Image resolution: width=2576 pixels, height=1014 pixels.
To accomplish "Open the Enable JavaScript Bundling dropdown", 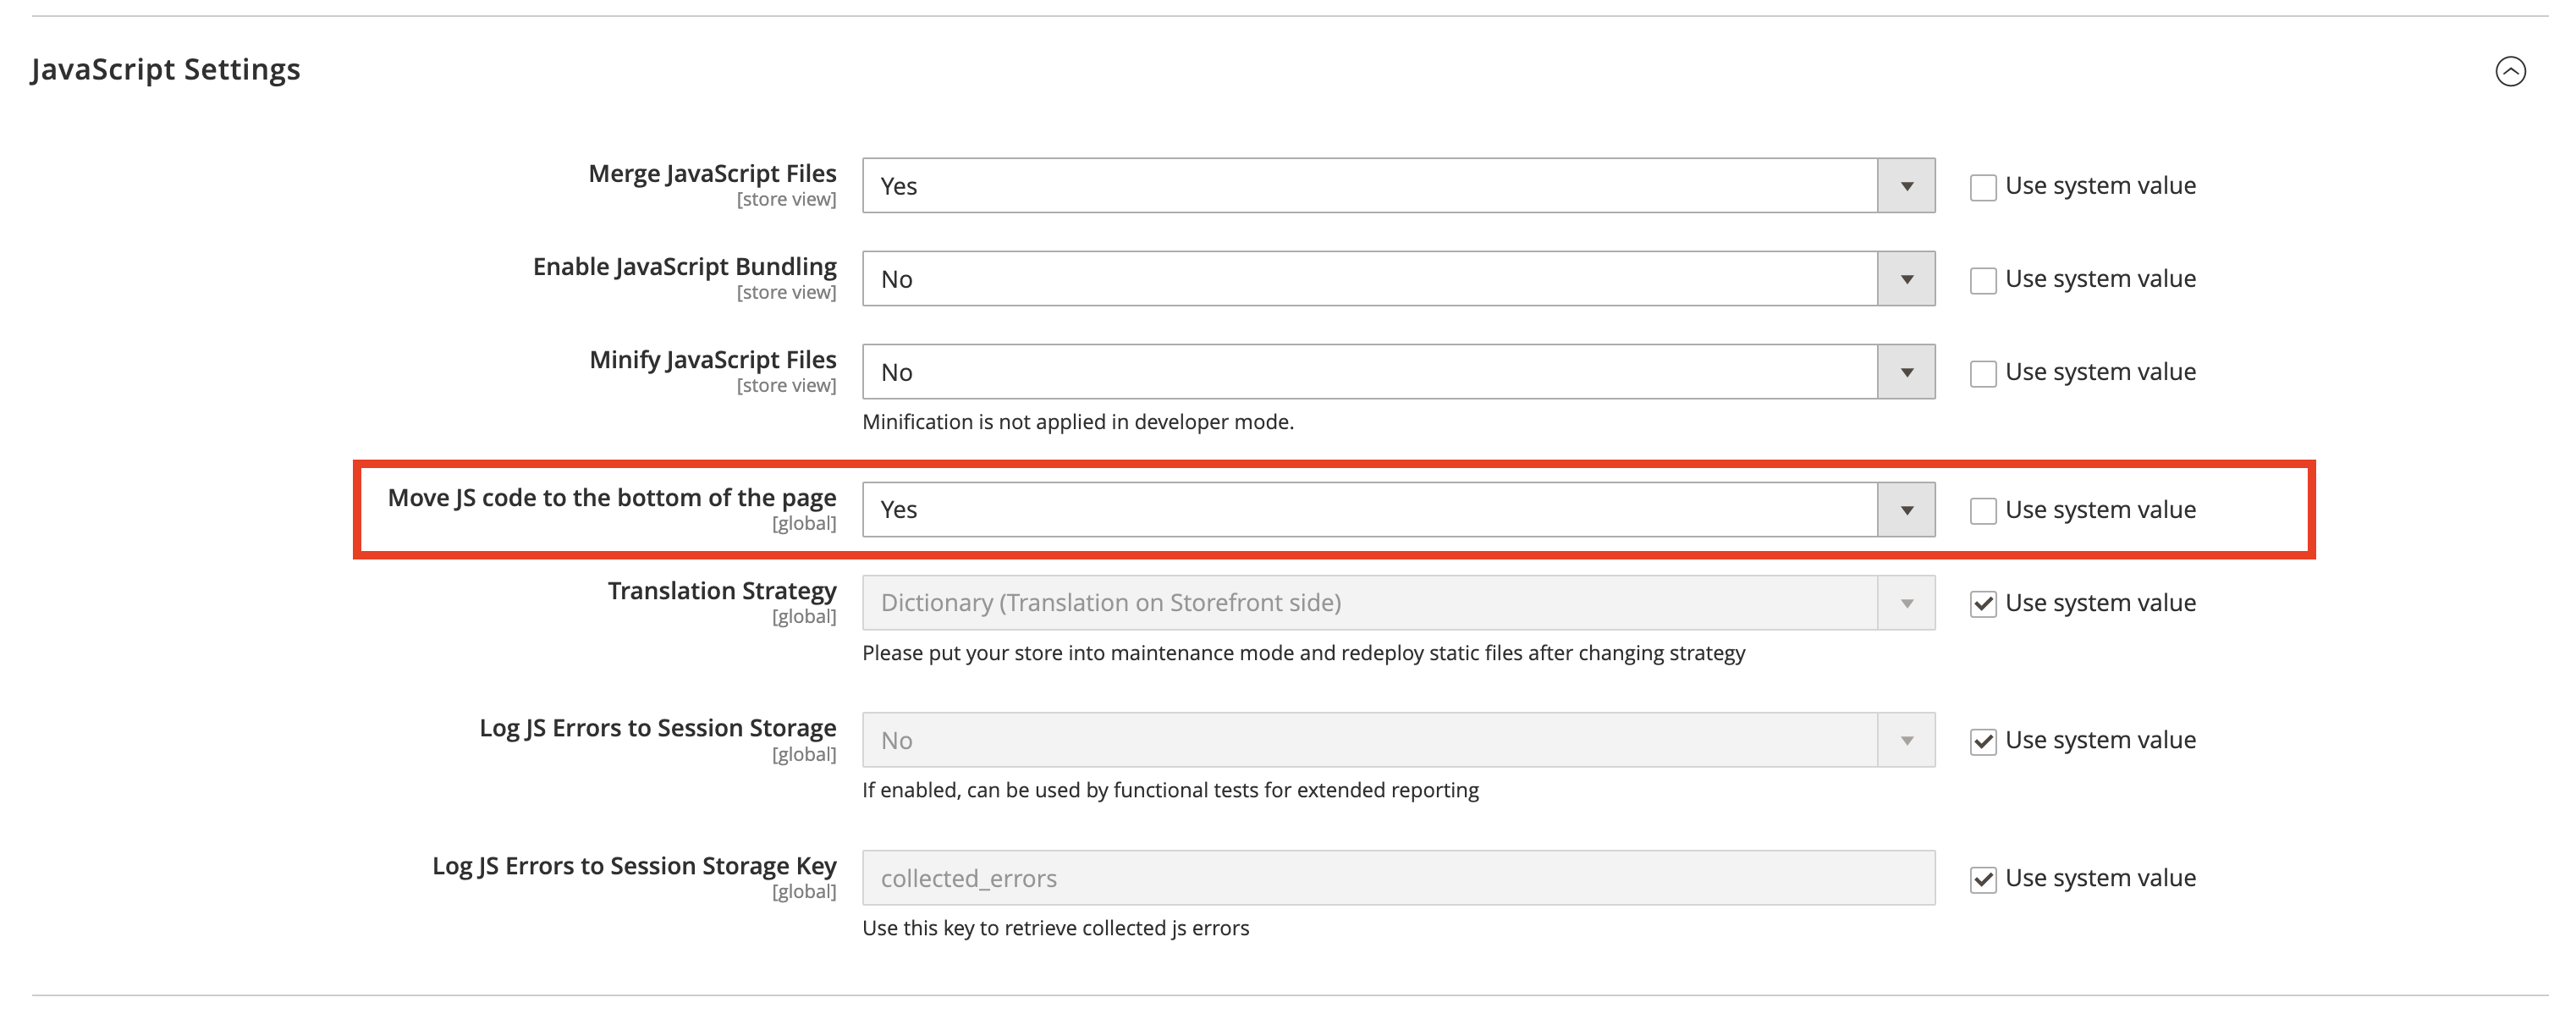I will click(1906, 278).
